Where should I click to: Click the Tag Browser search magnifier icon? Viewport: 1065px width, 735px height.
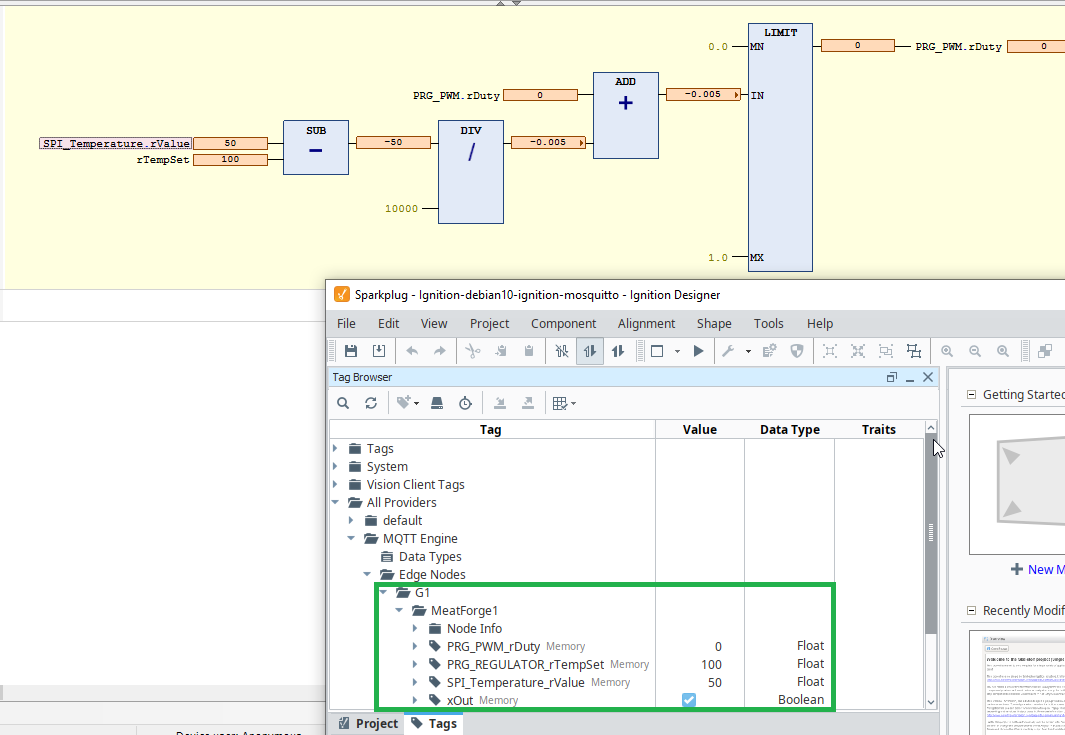click(343, 403)
